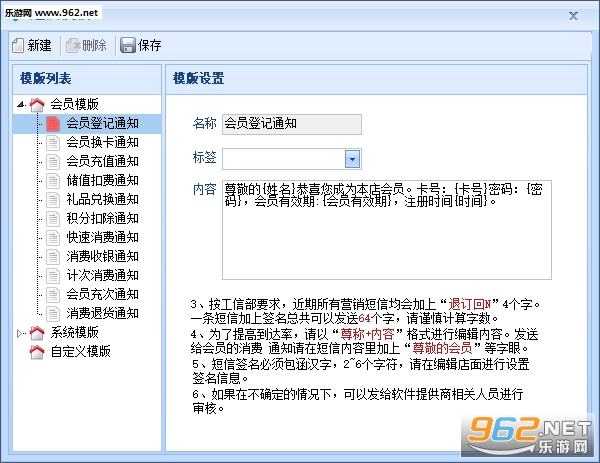Select 快速消费通知 template
The height and width of the screenshot is (463, 600).
coord(103,237)
